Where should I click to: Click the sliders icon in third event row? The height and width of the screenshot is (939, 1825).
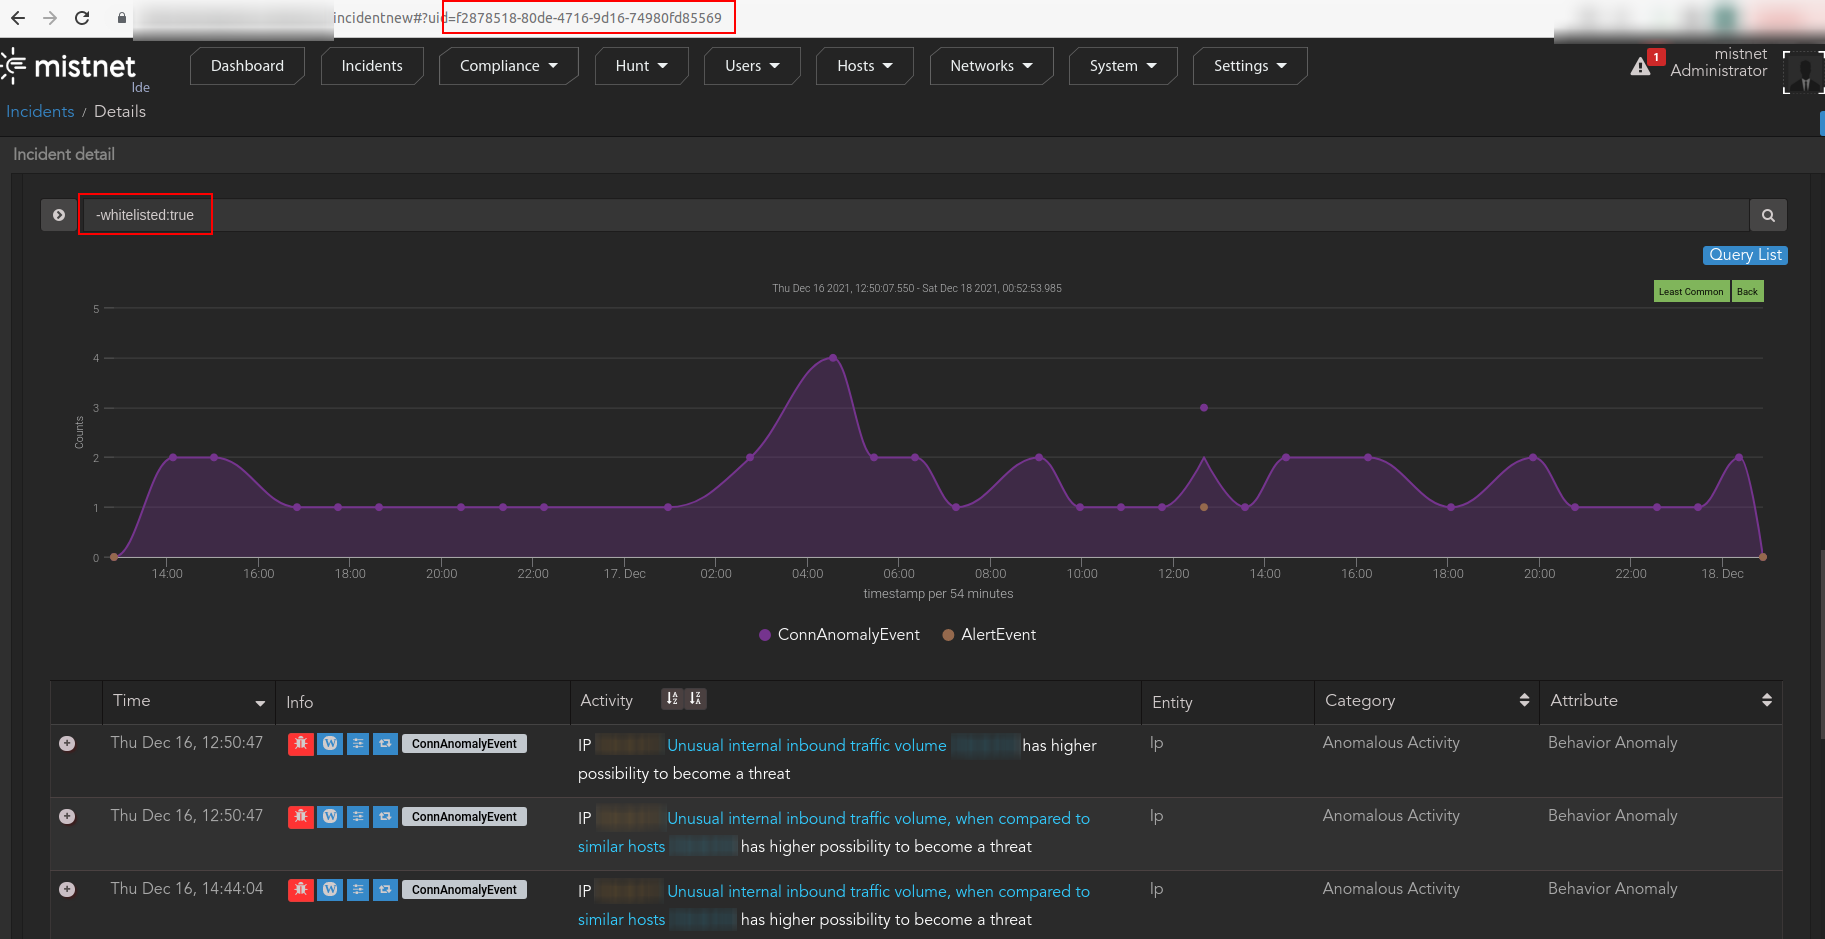tap(358, 890)
